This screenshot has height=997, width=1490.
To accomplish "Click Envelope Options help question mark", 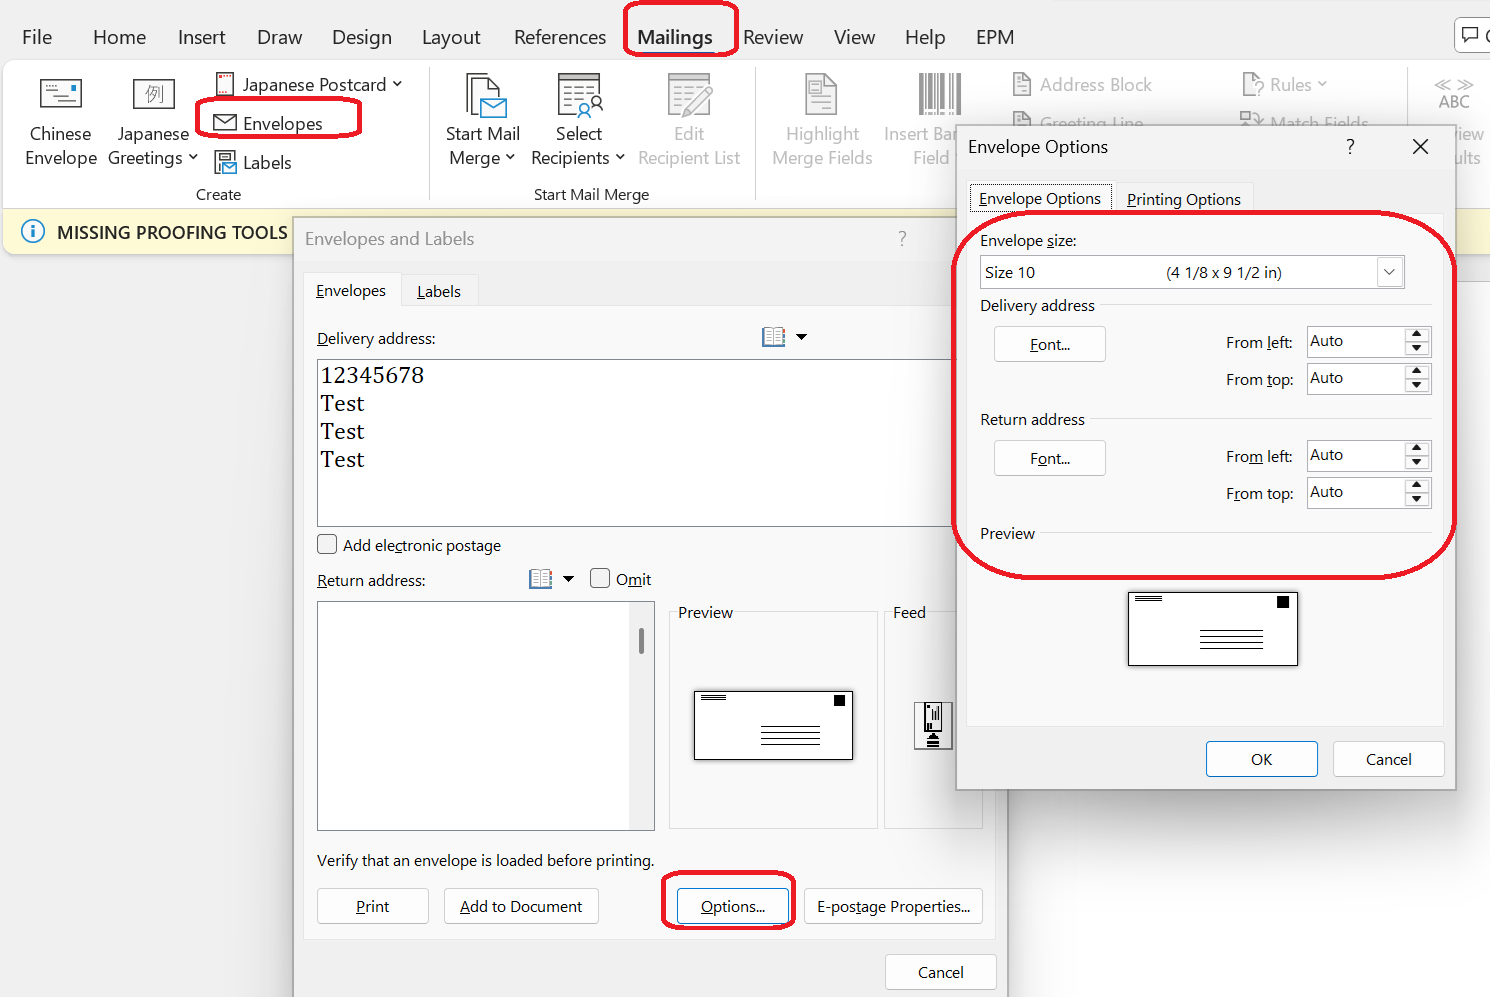I will (x=1350, y=147).
